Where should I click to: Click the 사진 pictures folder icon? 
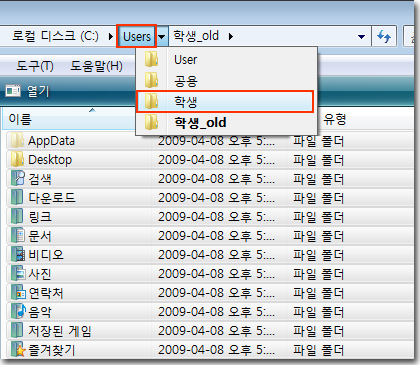pos(18,274)
